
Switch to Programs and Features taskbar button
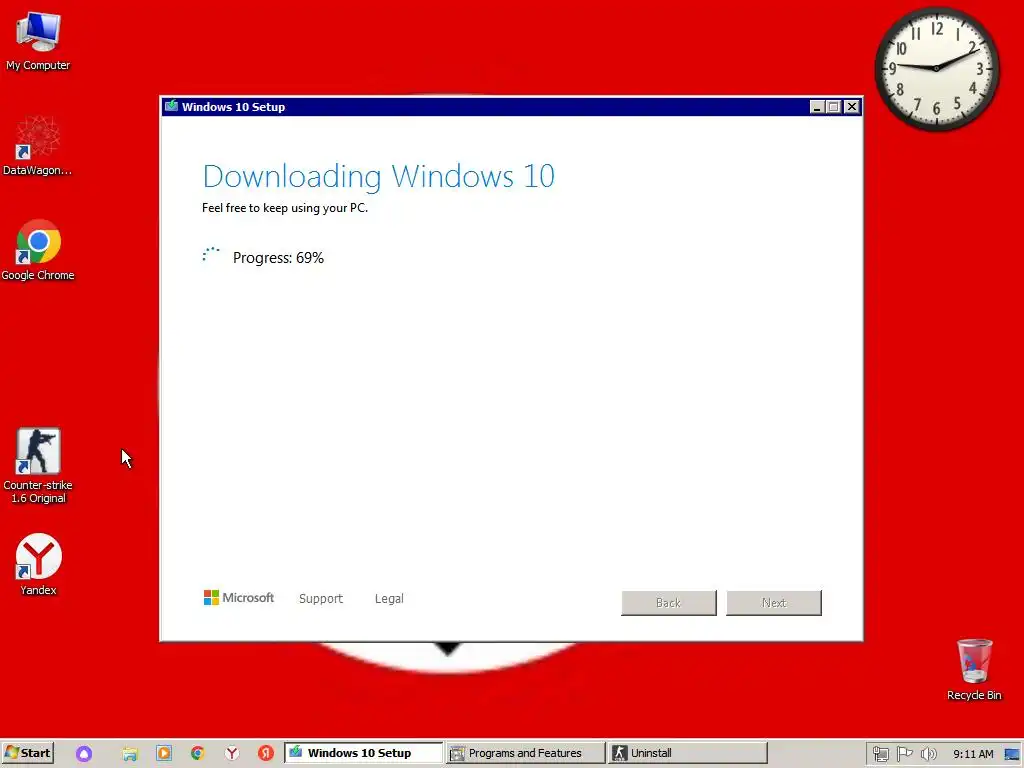pos(525,753)
